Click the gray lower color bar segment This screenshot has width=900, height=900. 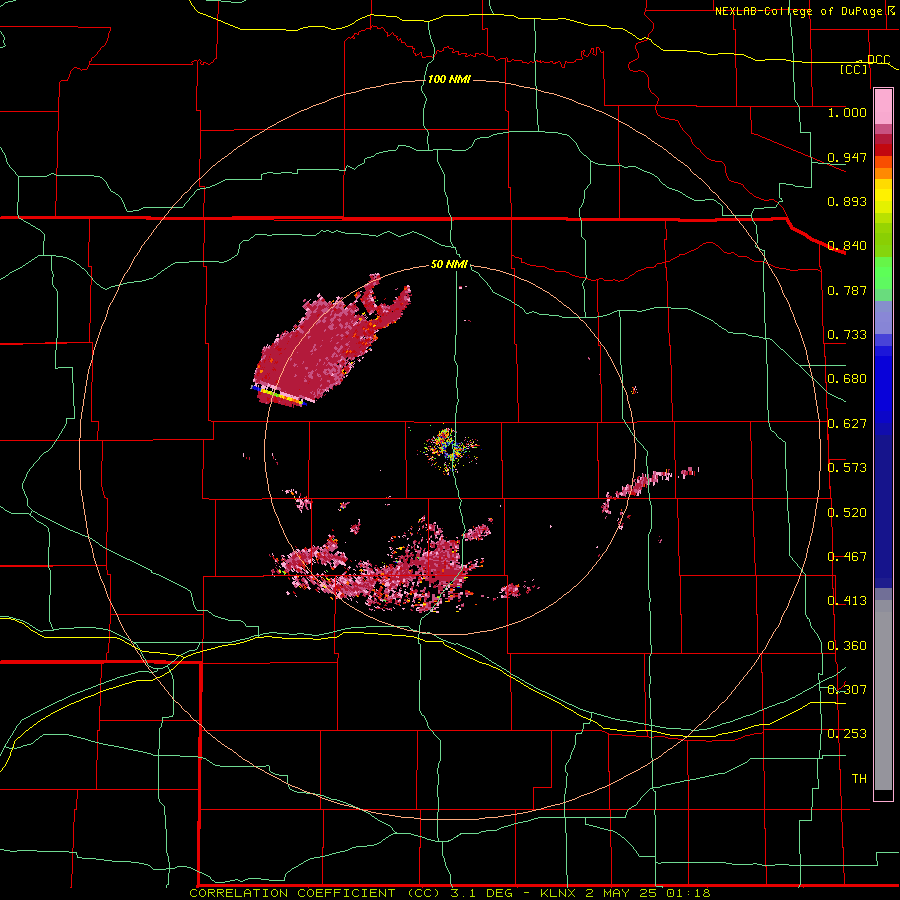883,695
